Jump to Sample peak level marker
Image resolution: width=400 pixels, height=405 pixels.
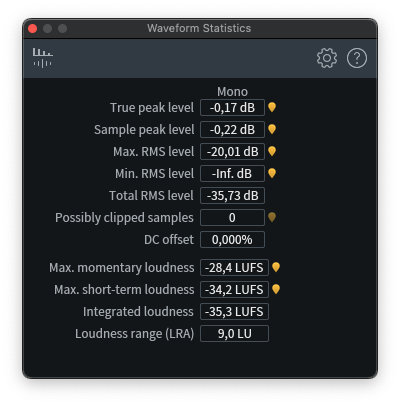click(x=272, y=129)
